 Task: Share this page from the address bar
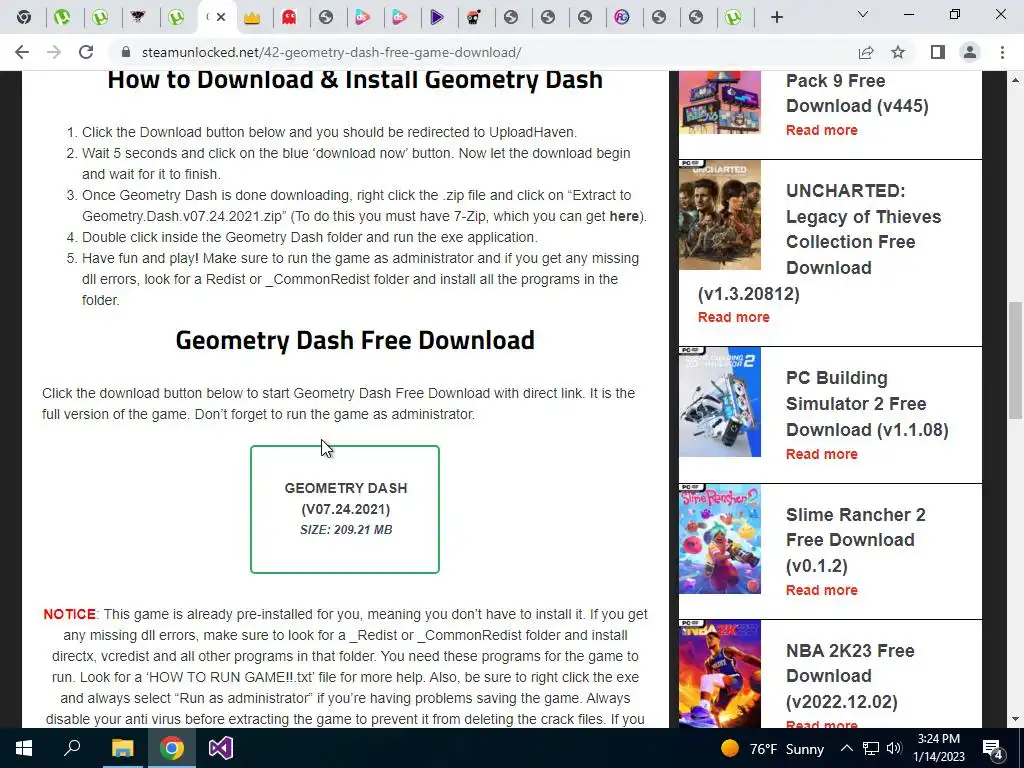(x=866, y=52)
